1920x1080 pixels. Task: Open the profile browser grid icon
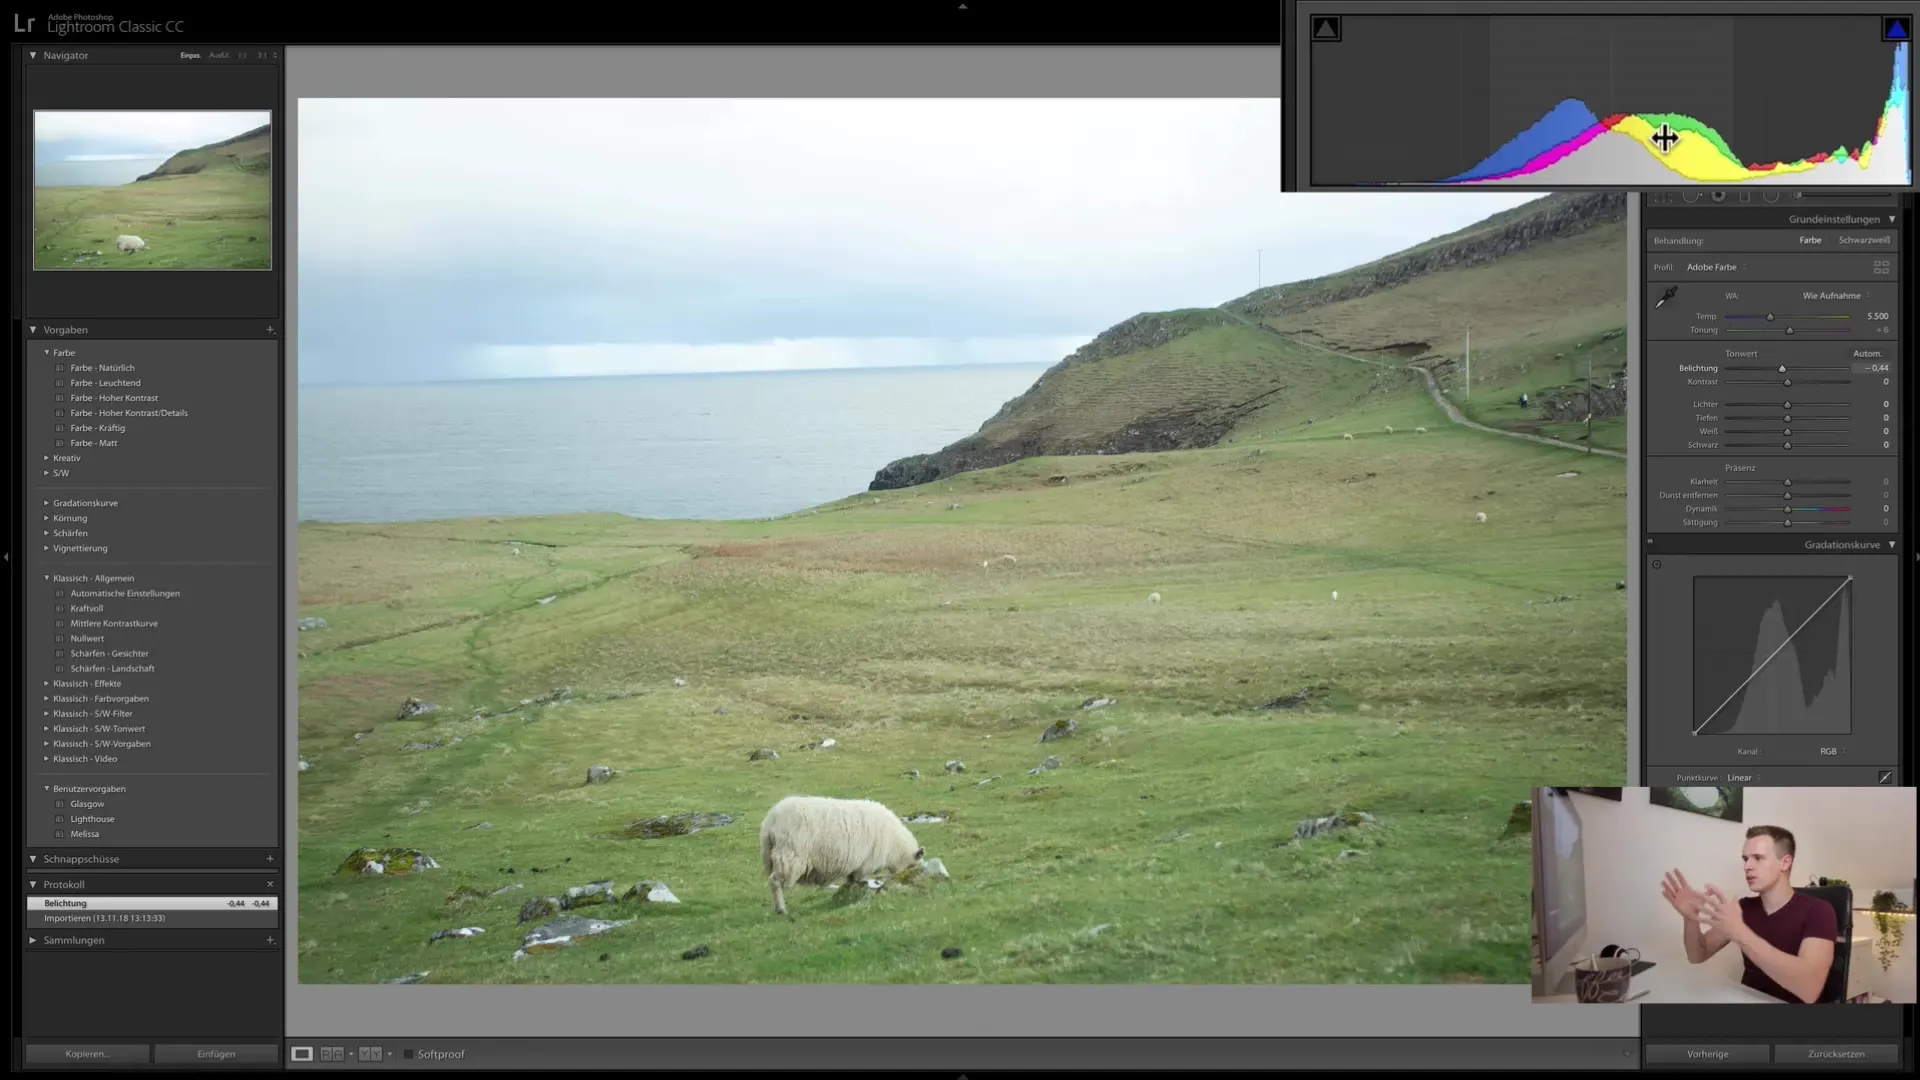click(x=1881, y=267)
